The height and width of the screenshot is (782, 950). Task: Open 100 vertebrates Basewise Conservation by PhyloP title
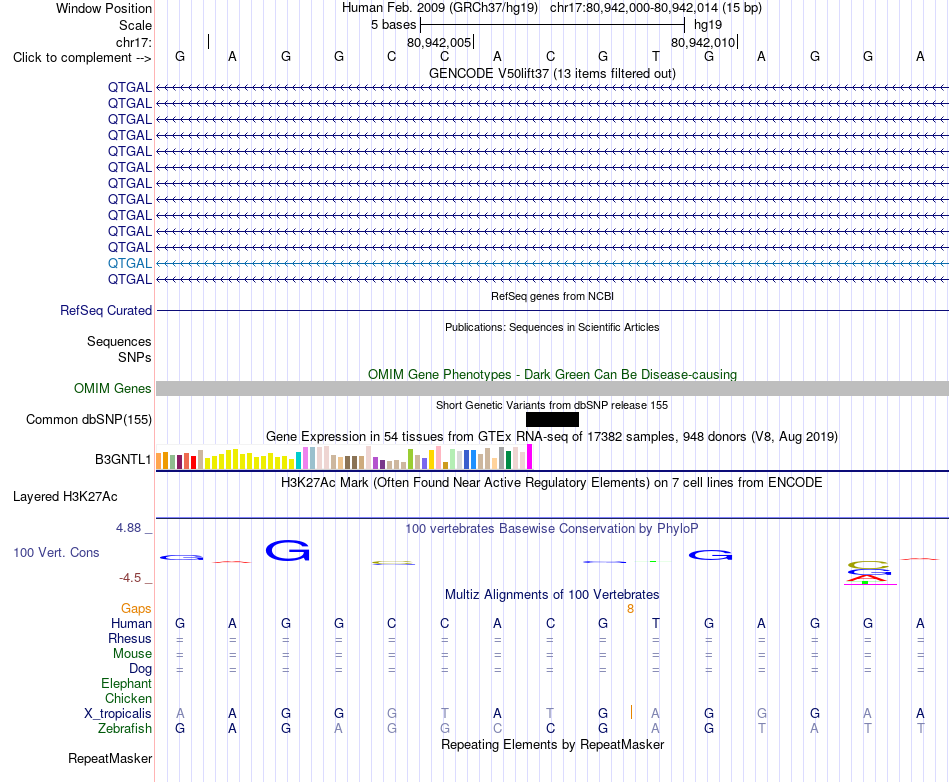[552, 528]
